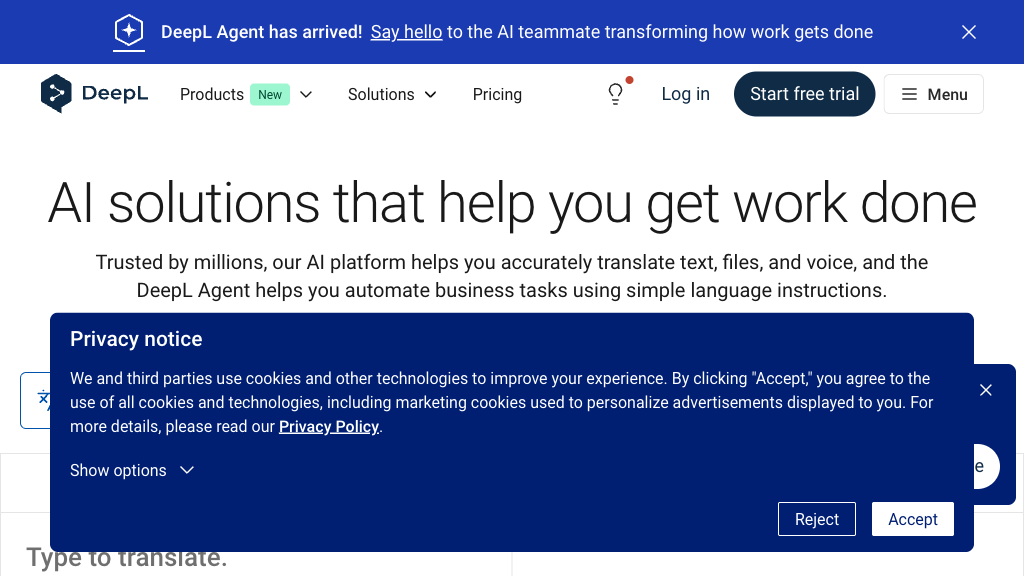Click the partially hidden circular button on right

(x=981, y=466)
